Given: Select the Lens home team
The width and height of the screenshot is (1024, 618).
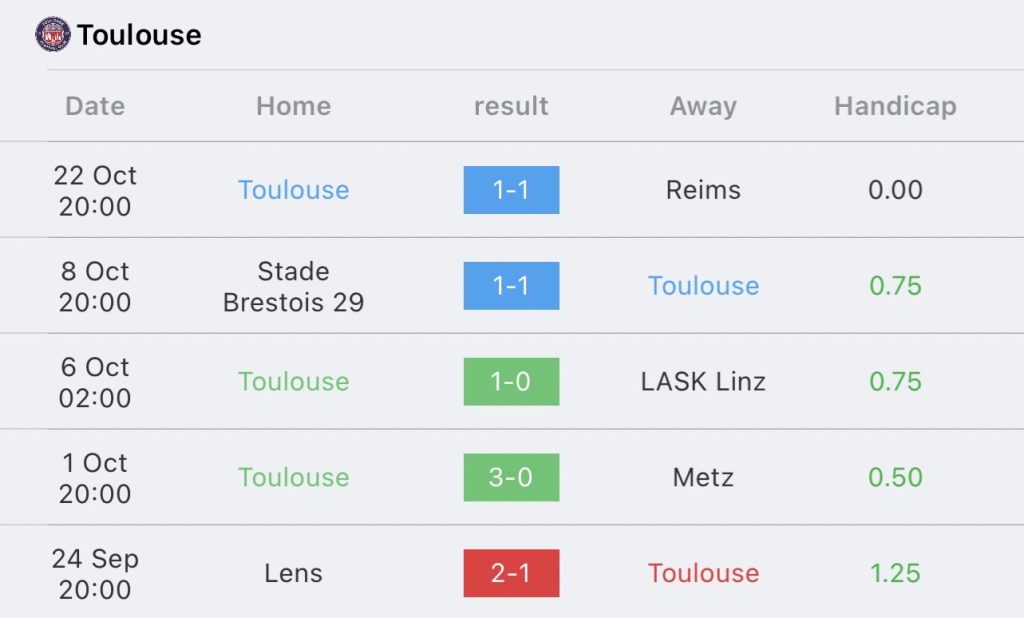Looking at the screenshot, I should pos(294,573).
